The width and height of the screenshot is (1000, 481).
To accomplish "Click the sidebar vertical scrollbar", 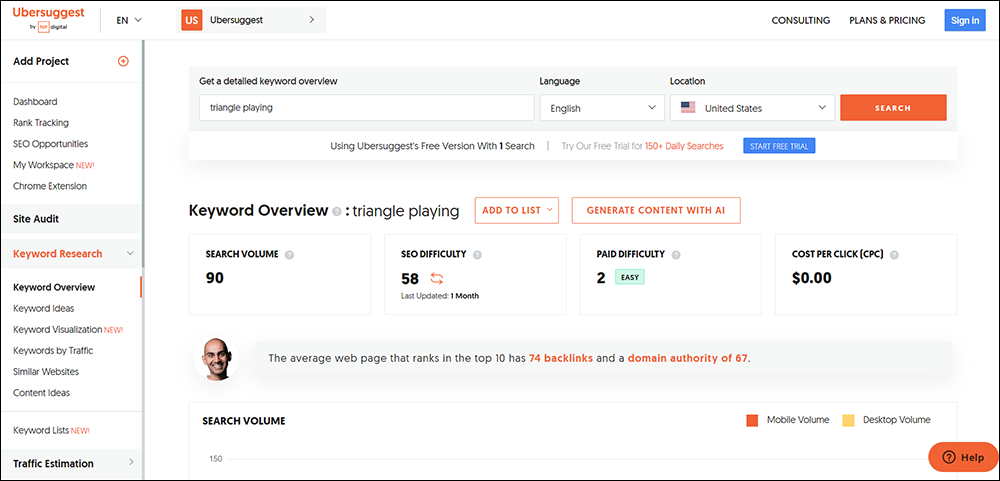I will coord(143,153).
